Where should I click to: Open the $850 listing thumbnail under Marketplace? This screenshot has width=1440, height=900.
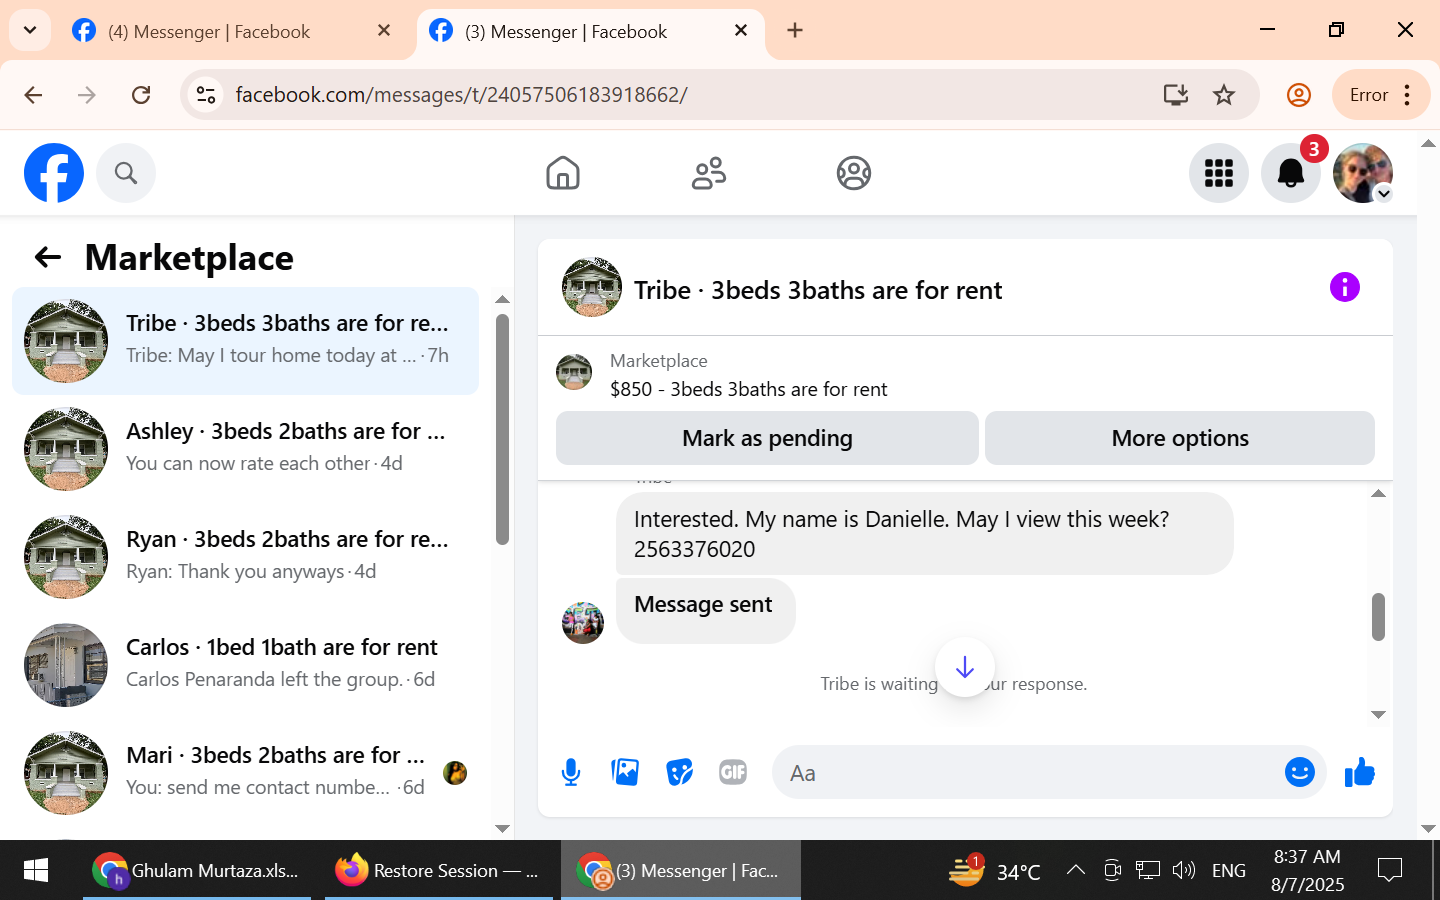(x=574, y=372)
